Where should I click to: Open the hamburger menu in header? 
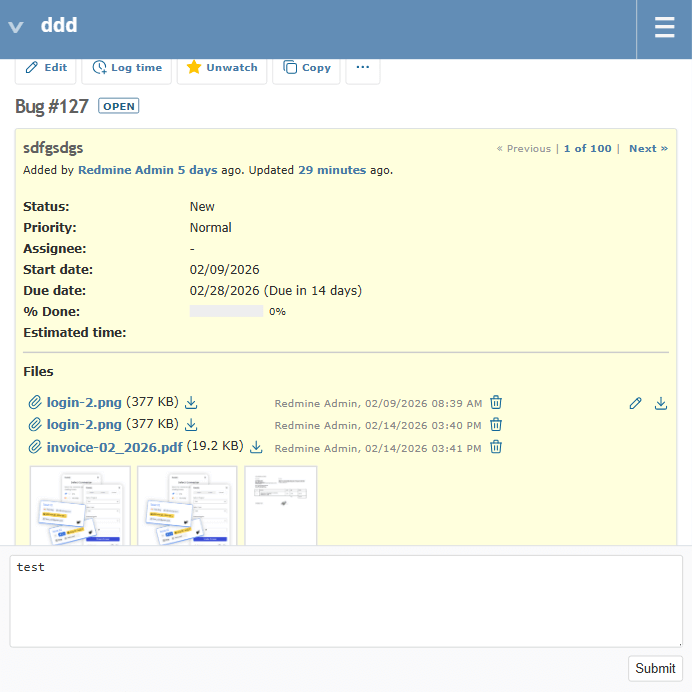(664, 28)
